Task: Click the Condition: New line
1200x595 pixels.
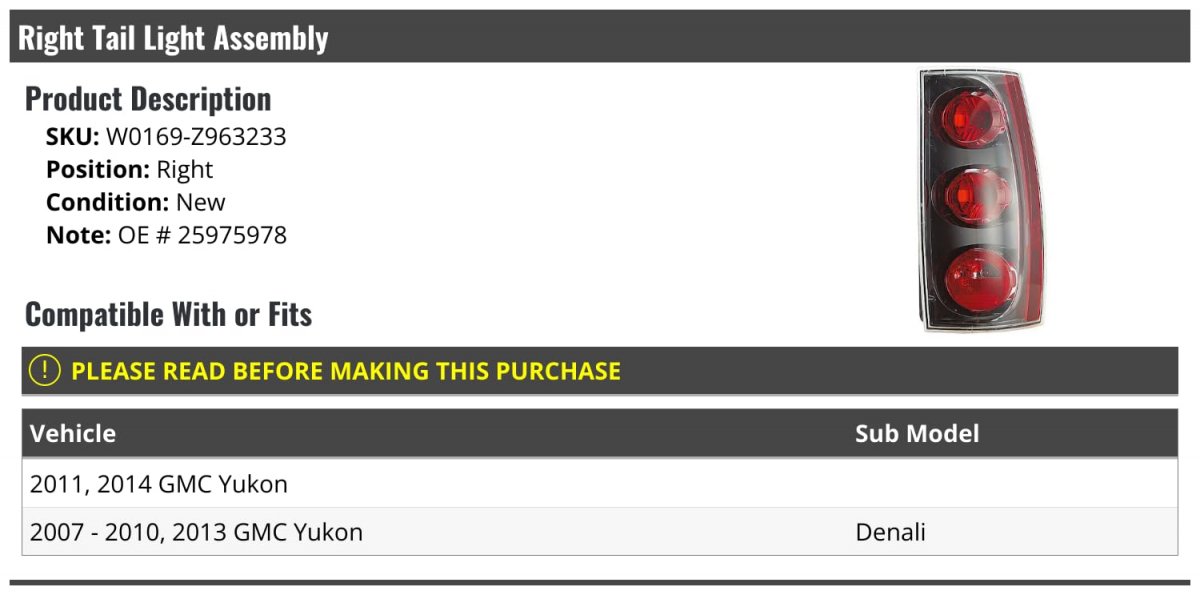Action: [x=136, y=202]
